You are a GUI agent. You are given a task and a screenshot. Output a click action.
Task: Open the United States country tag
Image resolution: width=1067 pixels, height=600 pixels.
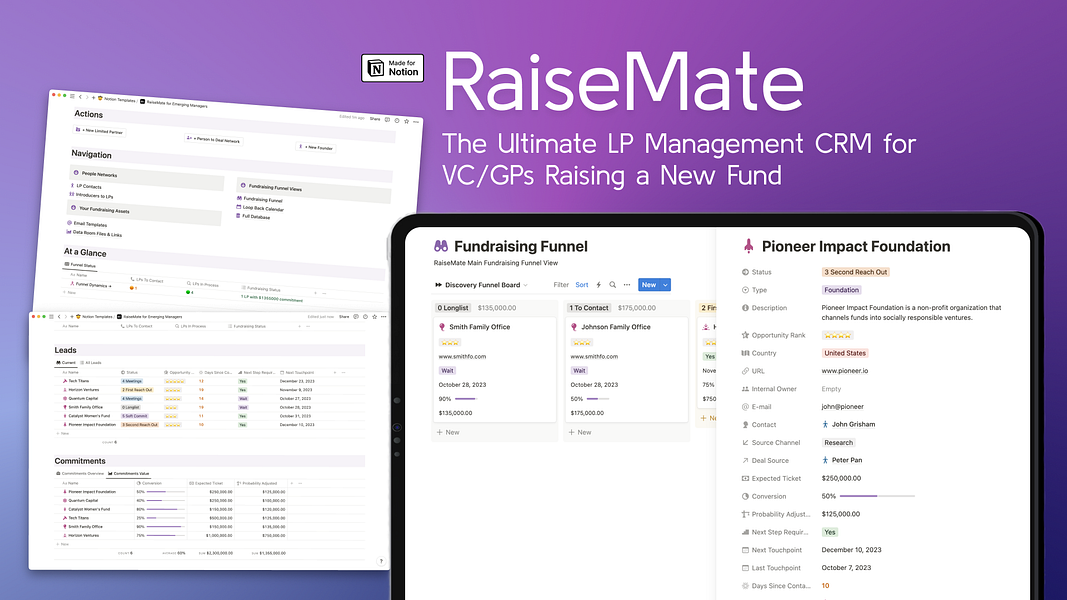point(845,353)
